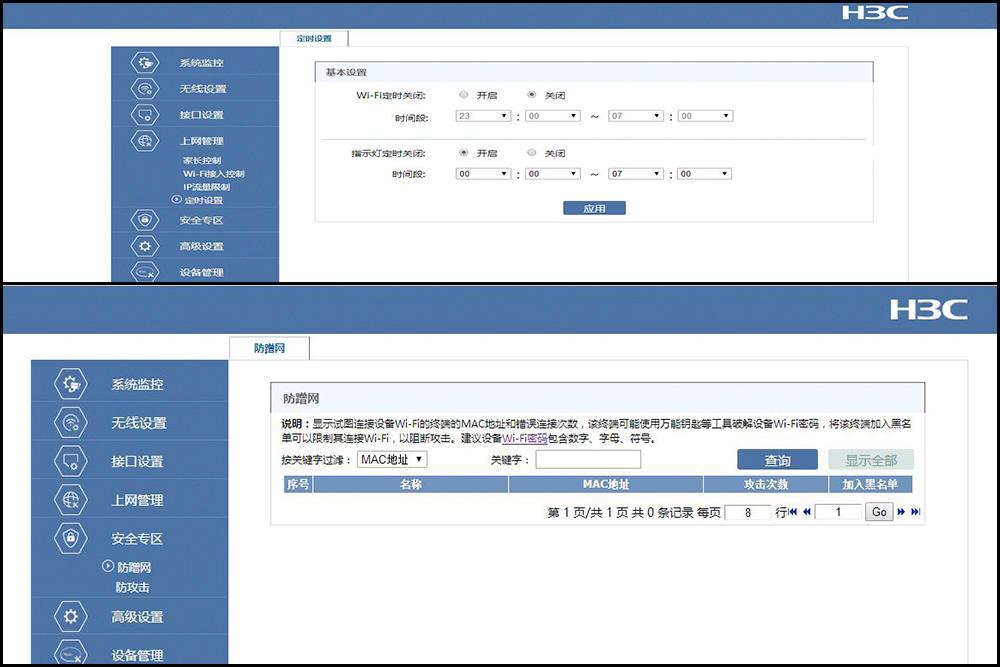Open indicator light start hour dropdown
This screenshot has width=1000, height=667.
point(483,173)
